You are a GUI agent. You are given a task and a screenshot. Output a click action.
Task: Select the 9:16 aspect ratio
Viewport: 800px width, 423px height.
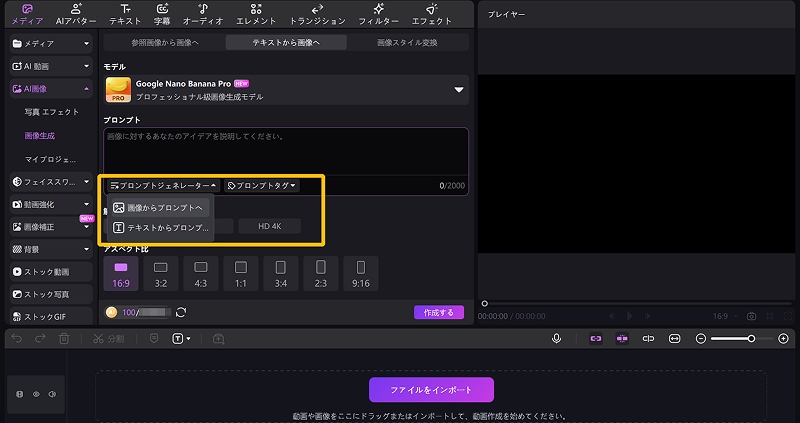tap(361, 274)
